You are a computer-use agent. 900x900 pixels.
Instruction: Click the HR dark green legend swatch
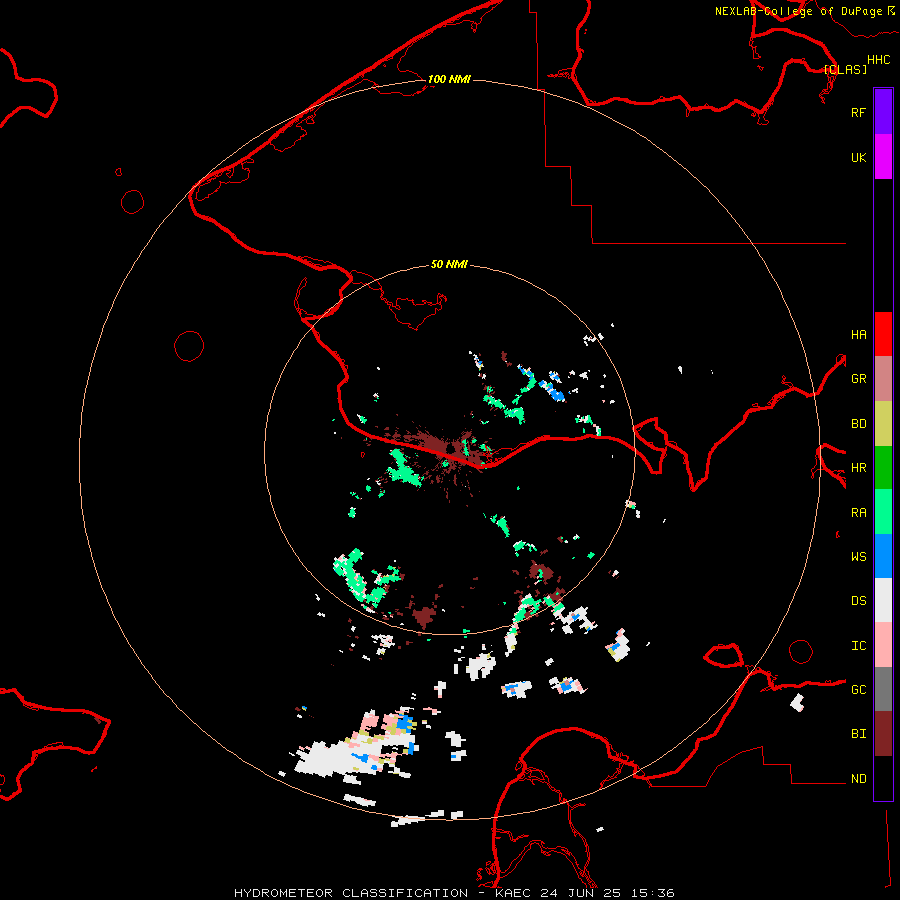883,467
